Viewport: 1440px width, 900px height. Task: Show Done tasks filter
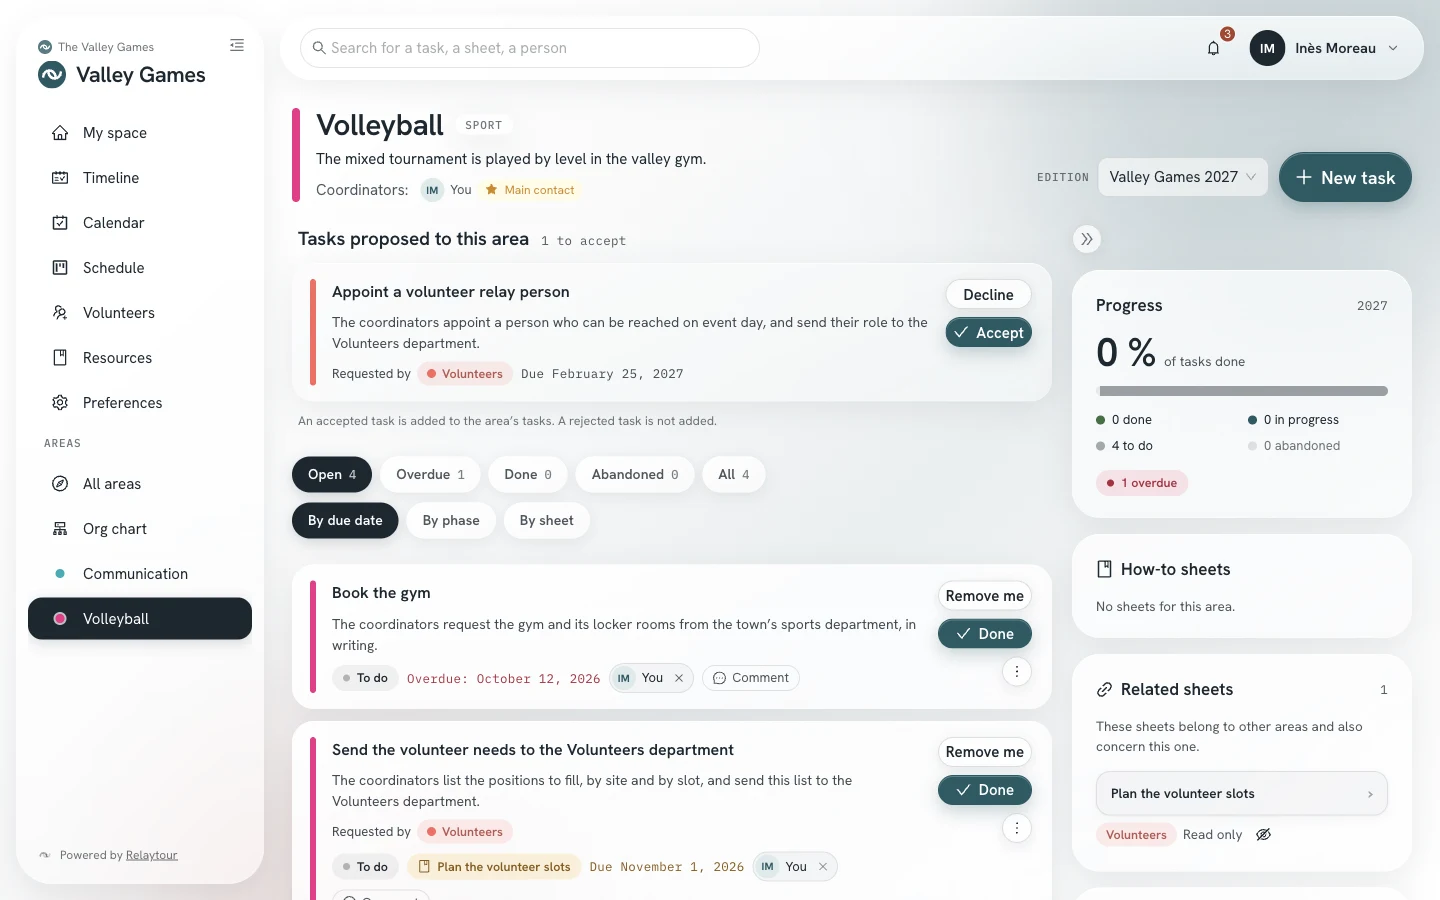point(528,475)
